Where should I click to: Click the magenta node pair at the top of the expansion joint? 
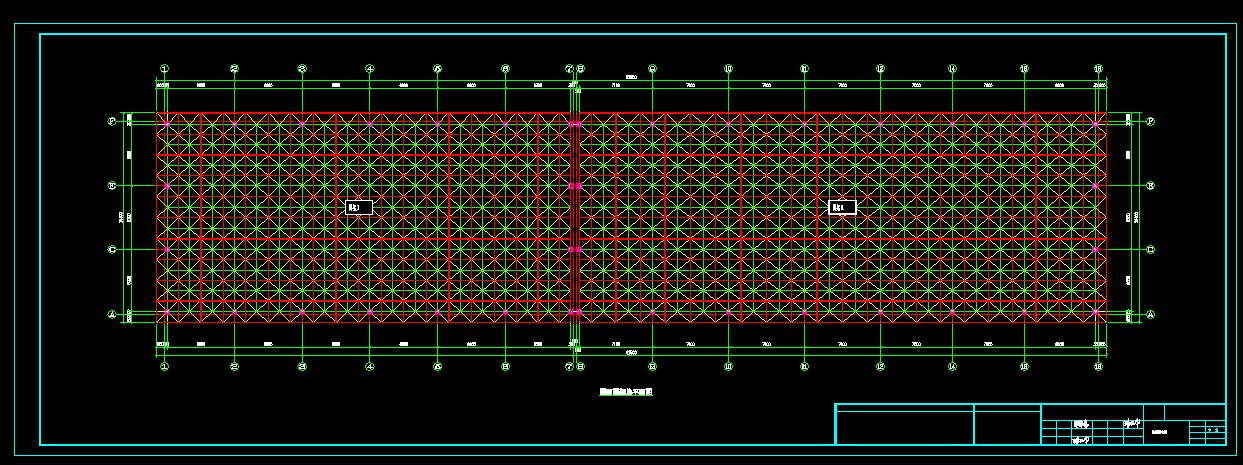tap(574, 123)
